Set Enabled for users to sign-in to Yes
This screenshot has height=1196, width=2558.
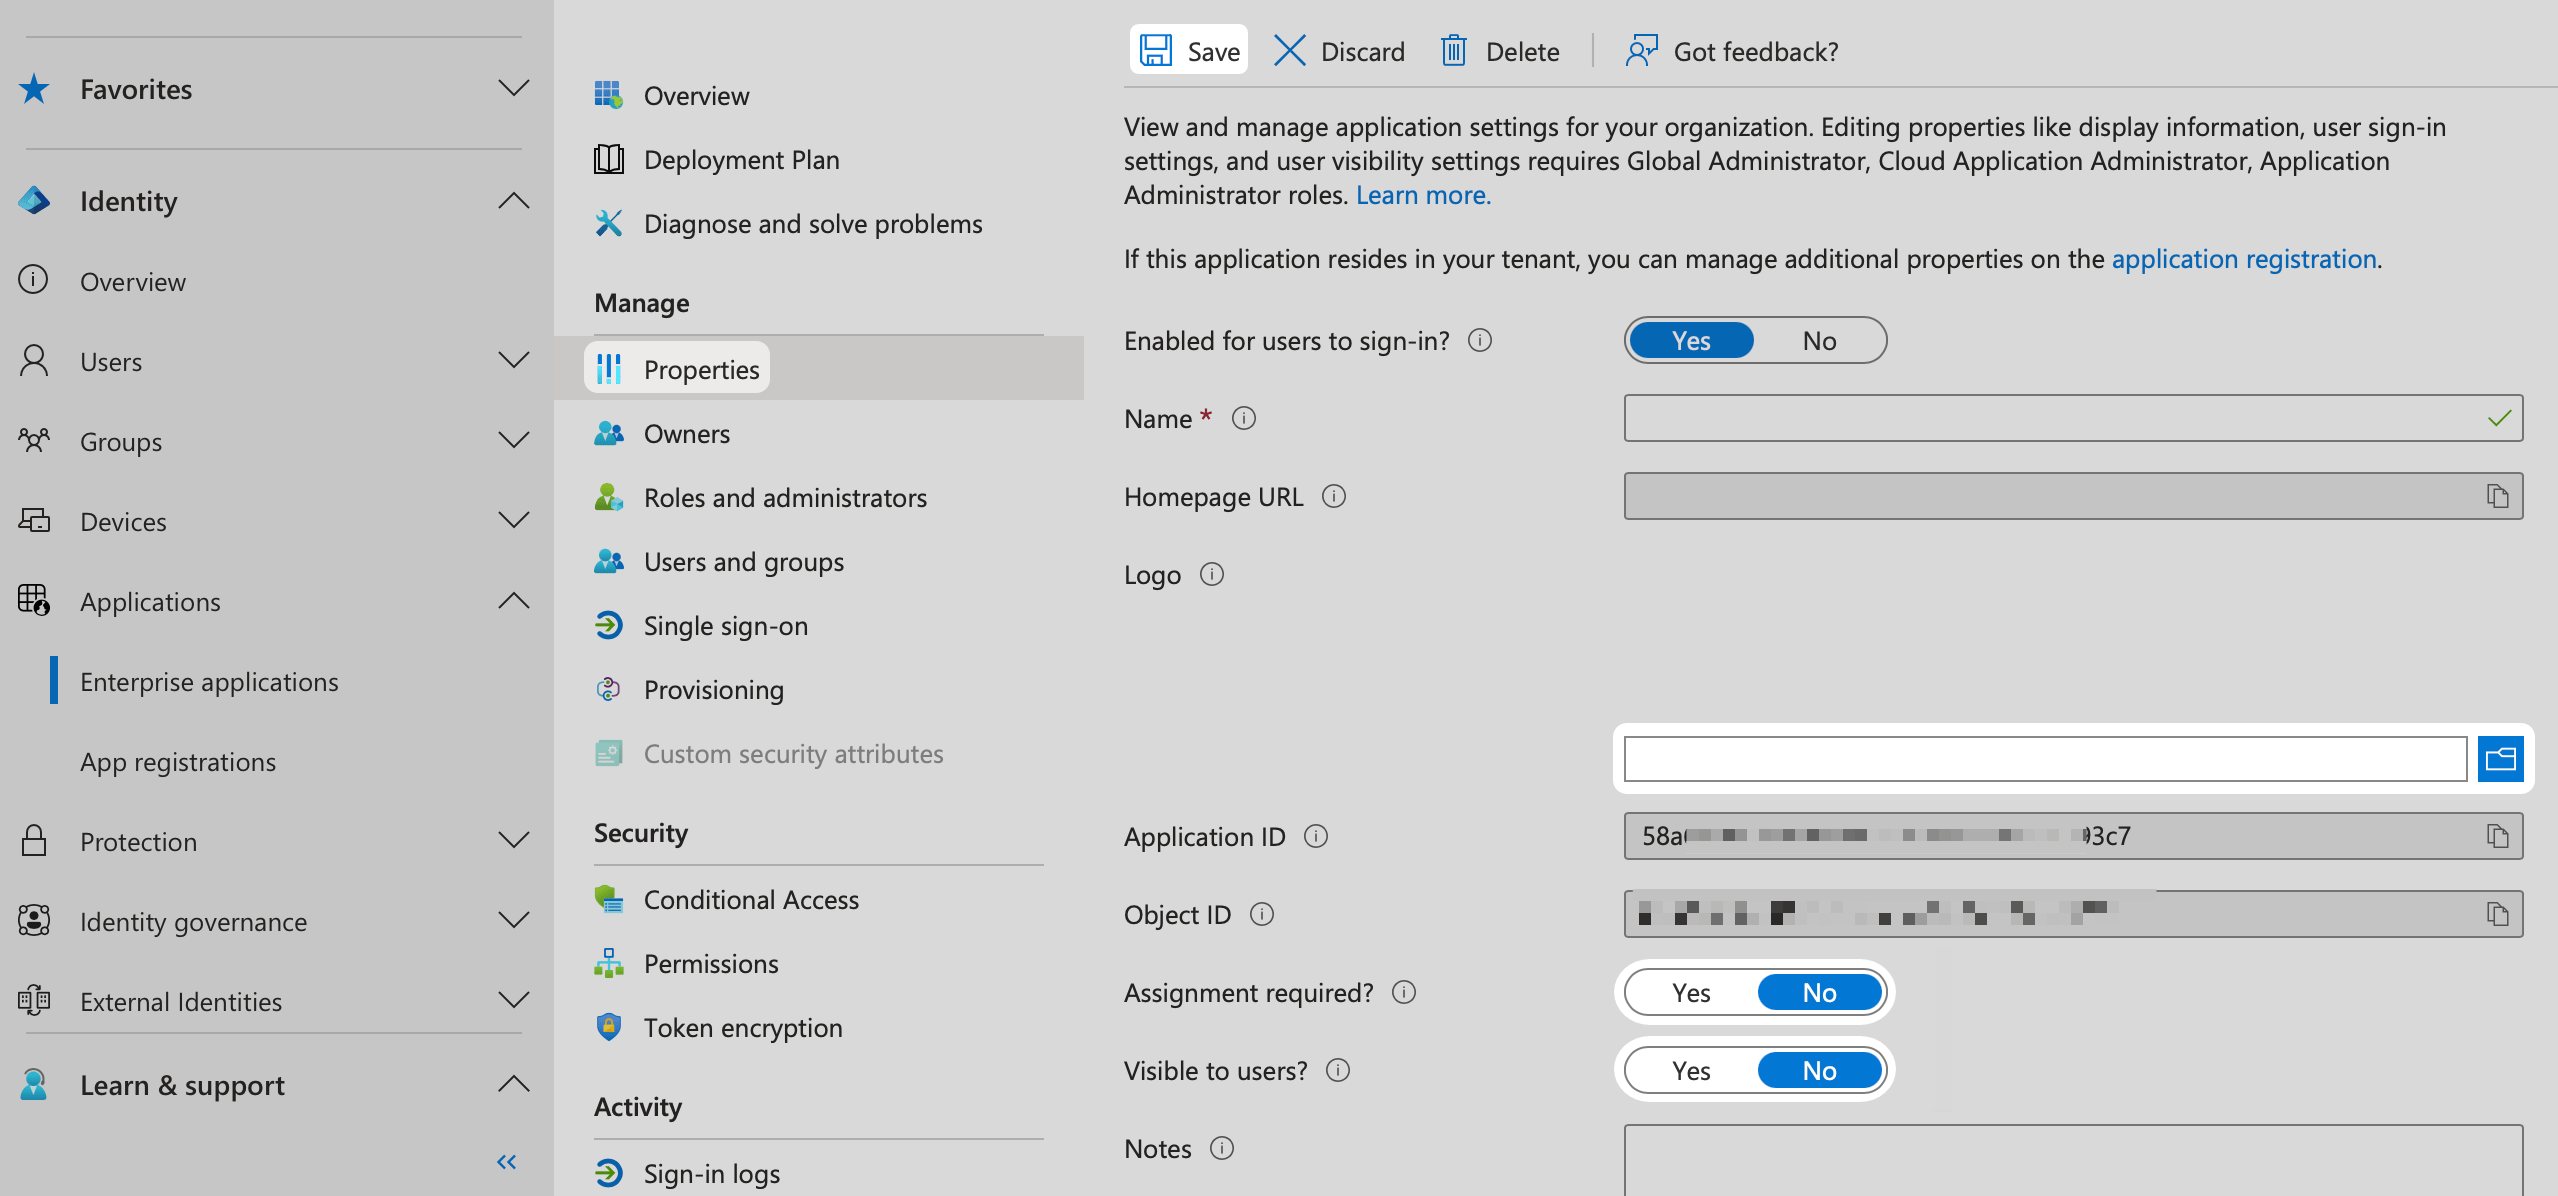[x=1691, y=340]
